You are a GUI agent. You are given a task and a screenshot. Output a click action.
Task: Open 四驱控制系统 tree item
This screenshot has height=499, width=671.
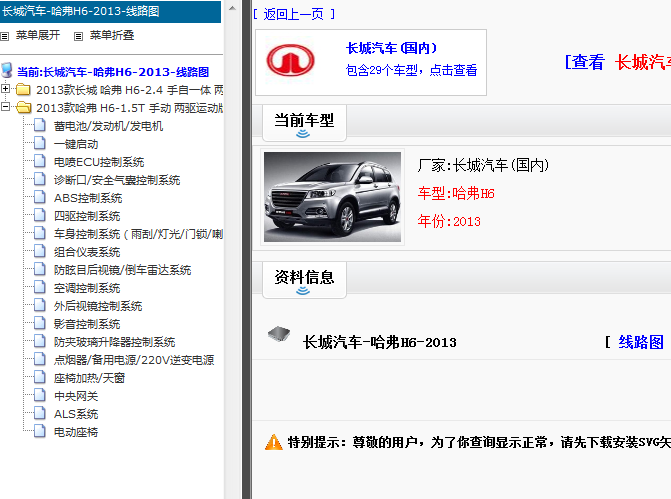[87, 216]
